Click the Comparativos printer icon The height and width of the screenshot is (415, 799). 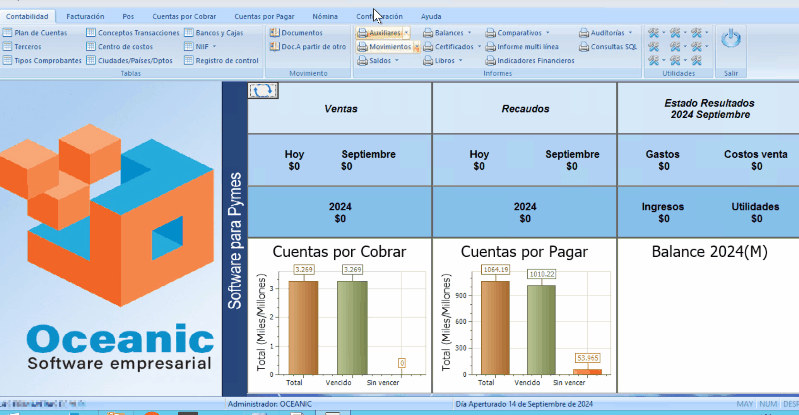tap(490, 33)
